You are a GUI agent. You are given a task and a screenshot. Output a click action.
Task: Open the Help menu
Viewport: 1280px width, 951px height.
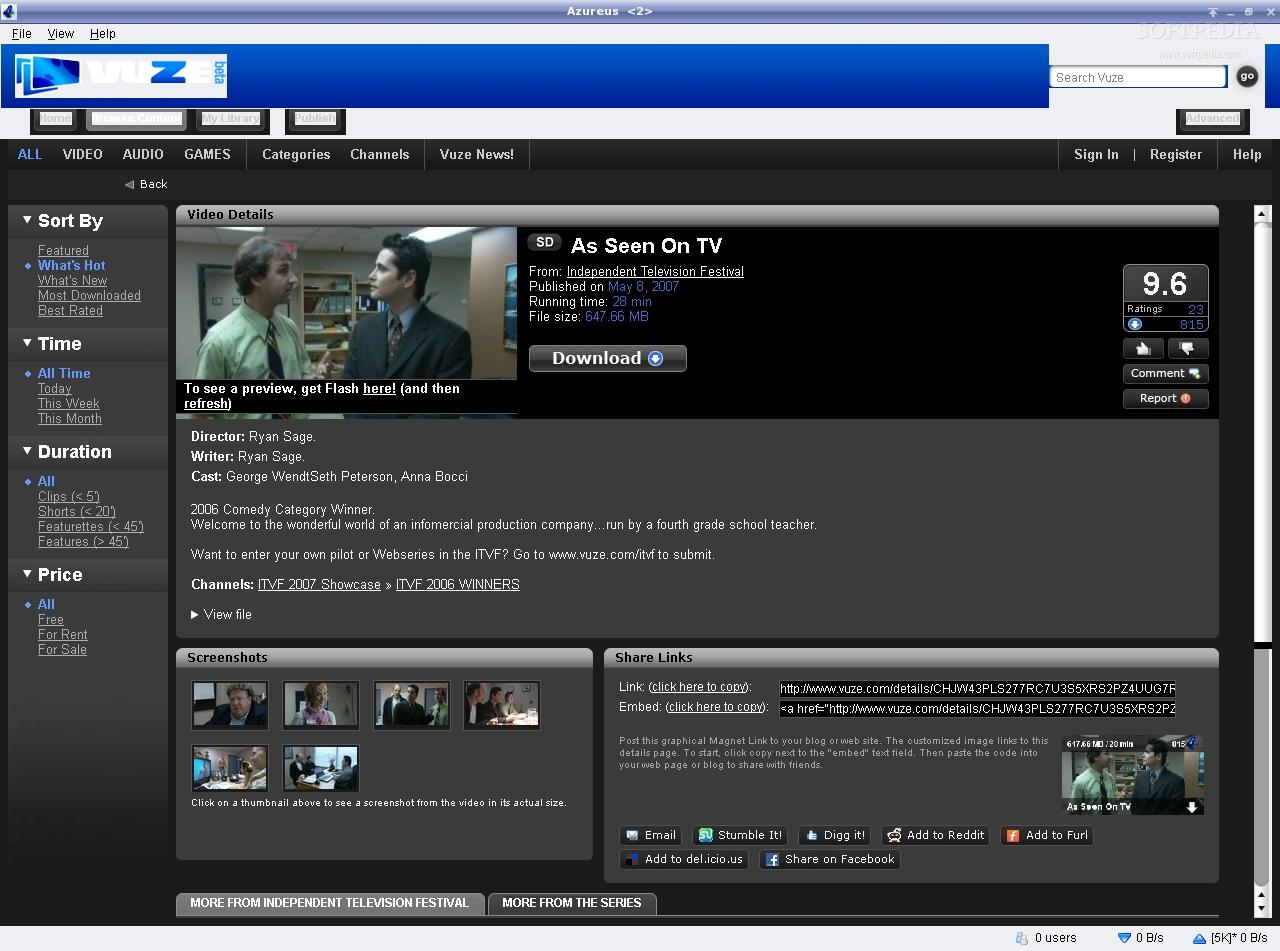(102, 33)
